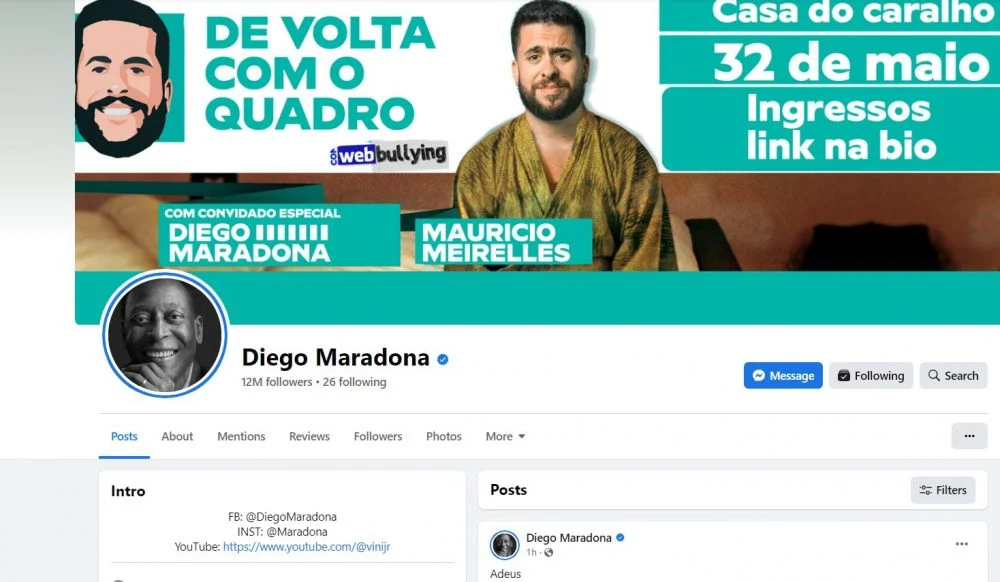Click the verified badge beside page name
Viewport: 1000px width, 582px height.
443,360
